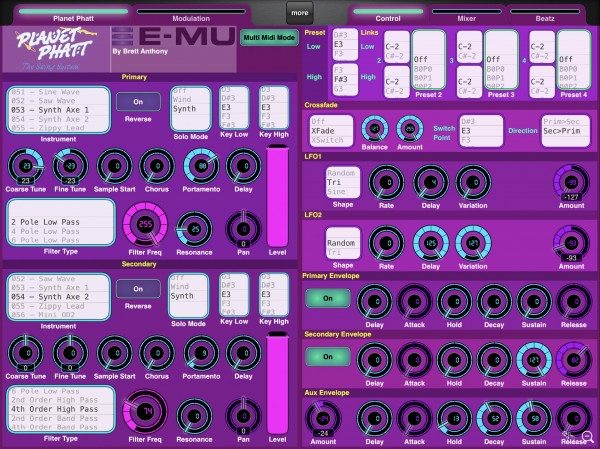Click the Secondary Key Low picker
Viewport: 600px width, 449px height.
(234, 295)
